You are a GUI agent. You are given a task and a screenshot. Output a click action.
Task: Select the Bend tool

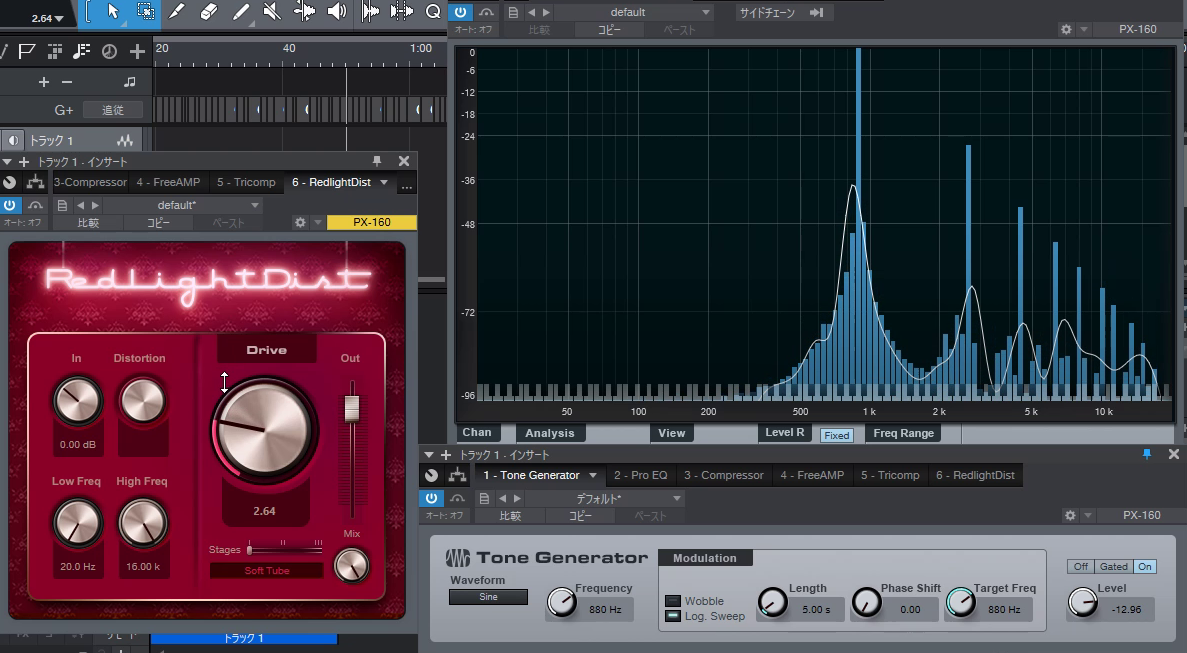304,11
